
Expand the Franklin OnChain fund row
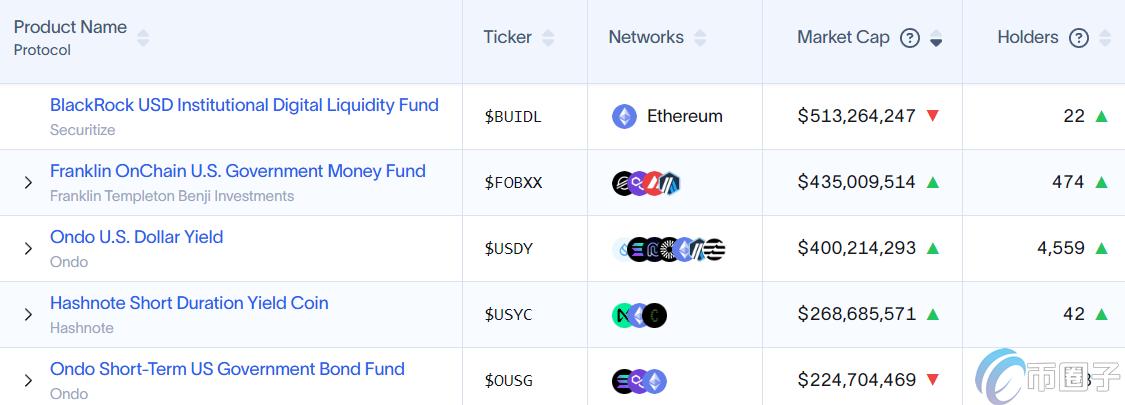(x=28, y=182)
